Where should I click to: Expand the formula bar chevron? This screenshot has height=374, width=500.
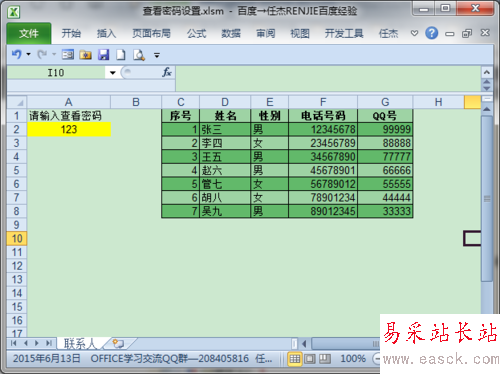pos(487,72)
